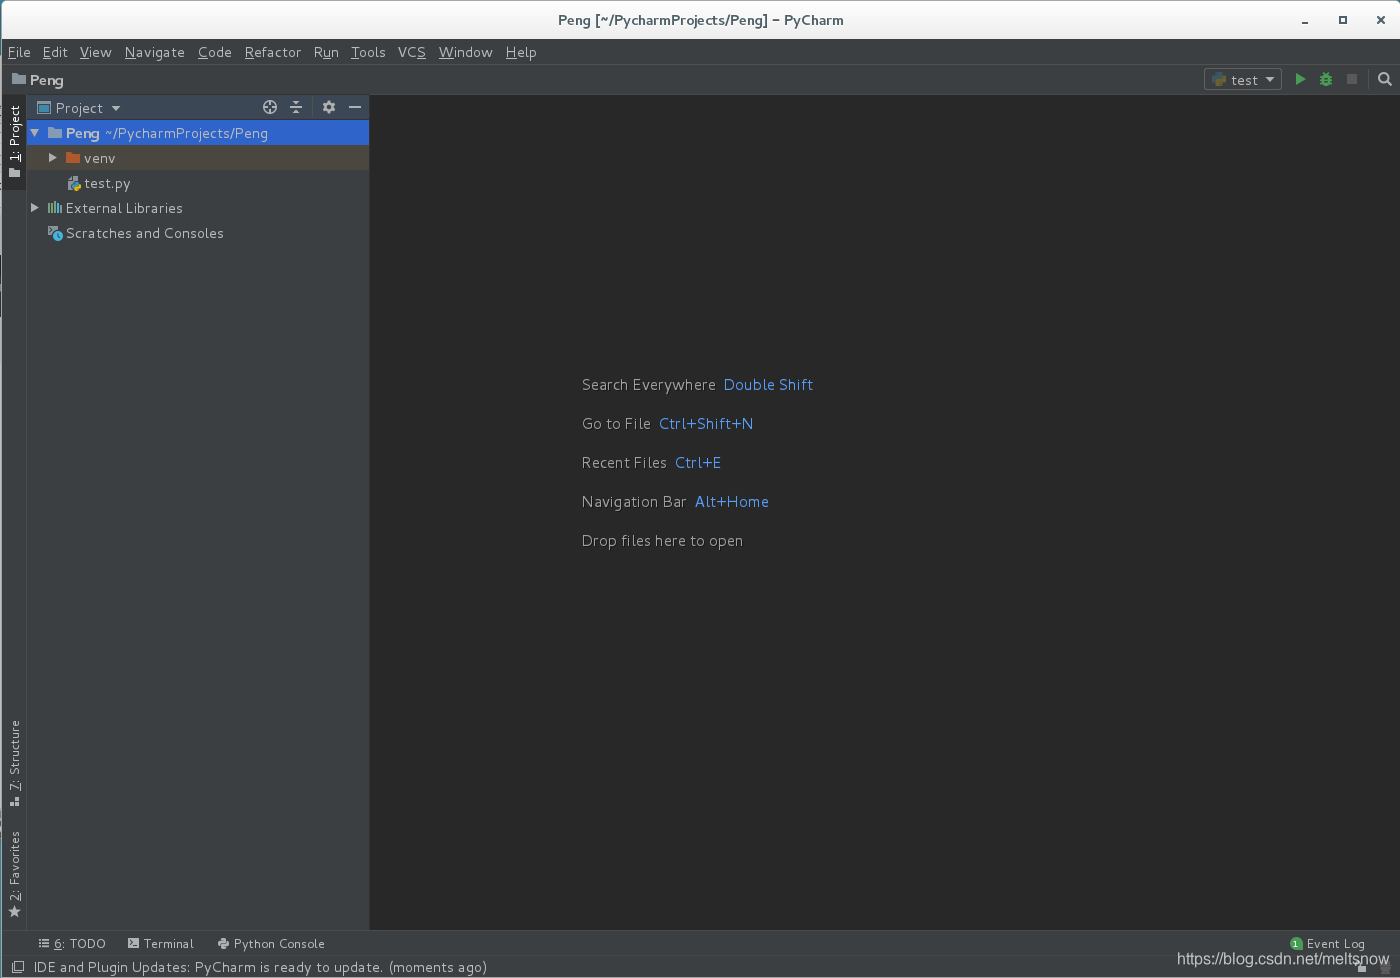Open the Code menu
Viewport: 1400px width, 978px height.
[x=215, y=52]
